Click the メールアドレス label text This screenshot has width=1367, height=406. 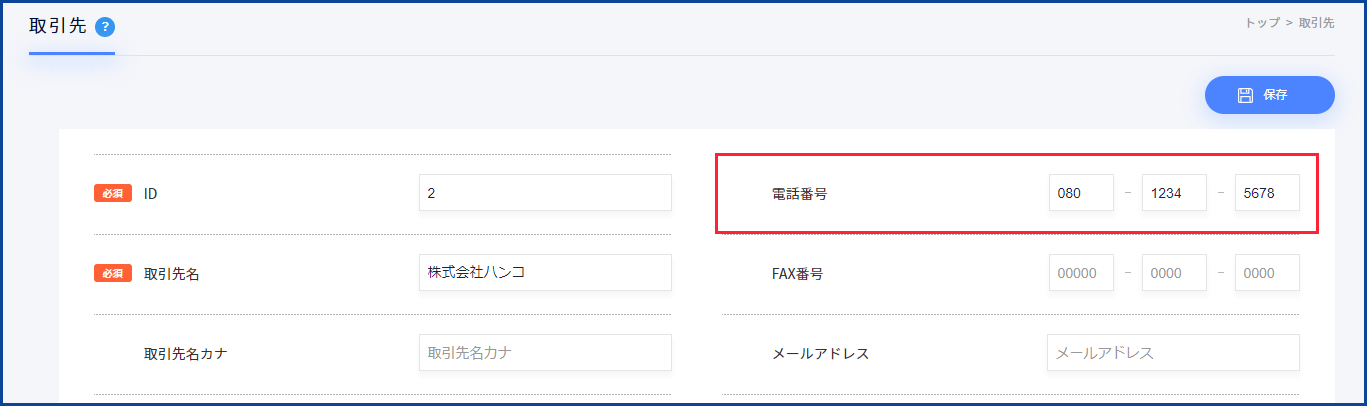point(820,353)
